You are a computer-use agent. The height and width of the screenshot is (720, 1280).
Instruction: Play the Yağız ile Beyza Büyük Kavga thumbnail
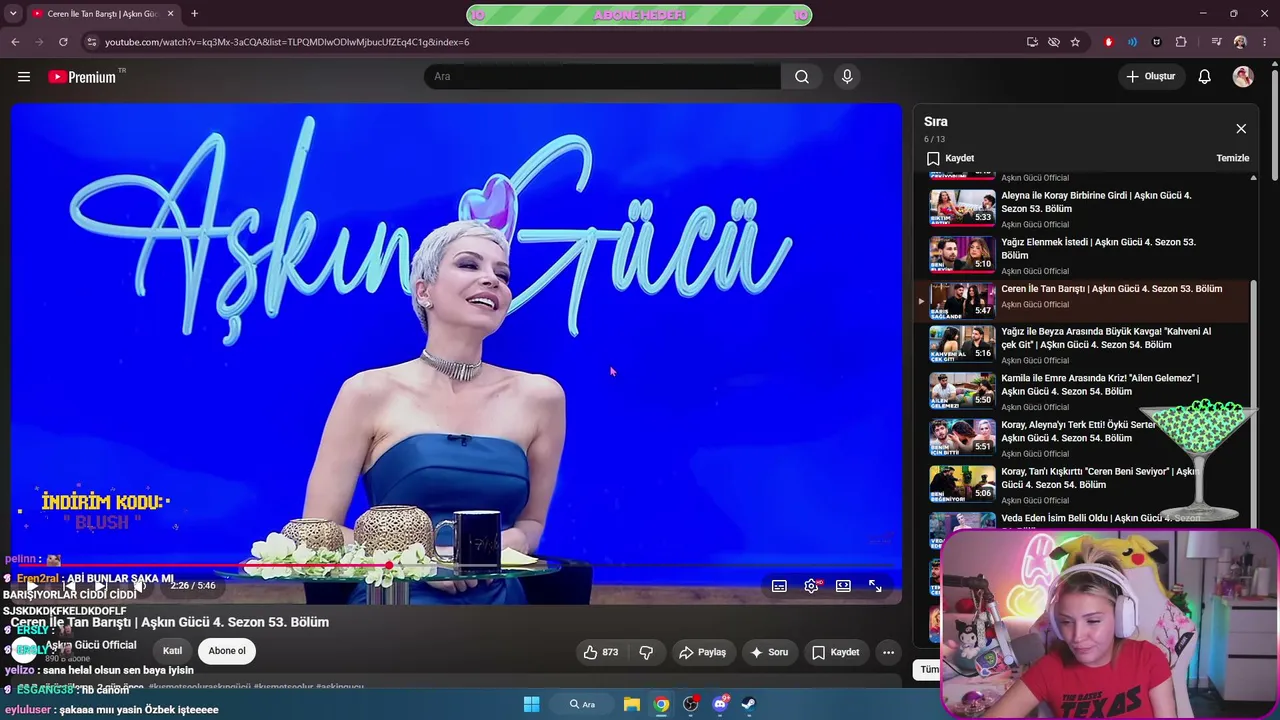point(962,343)
